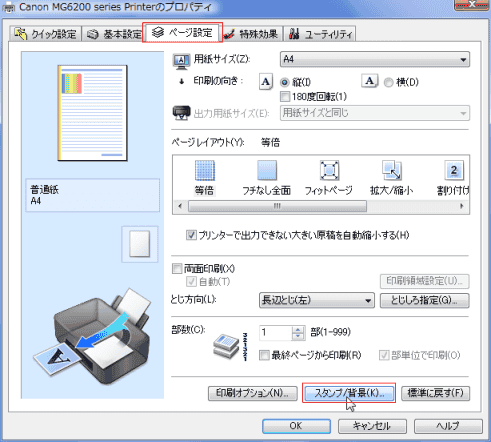Open the クイック設定 tab
Image resolution: width=491 pixels, height=442 pixels.
pos(46,34)
